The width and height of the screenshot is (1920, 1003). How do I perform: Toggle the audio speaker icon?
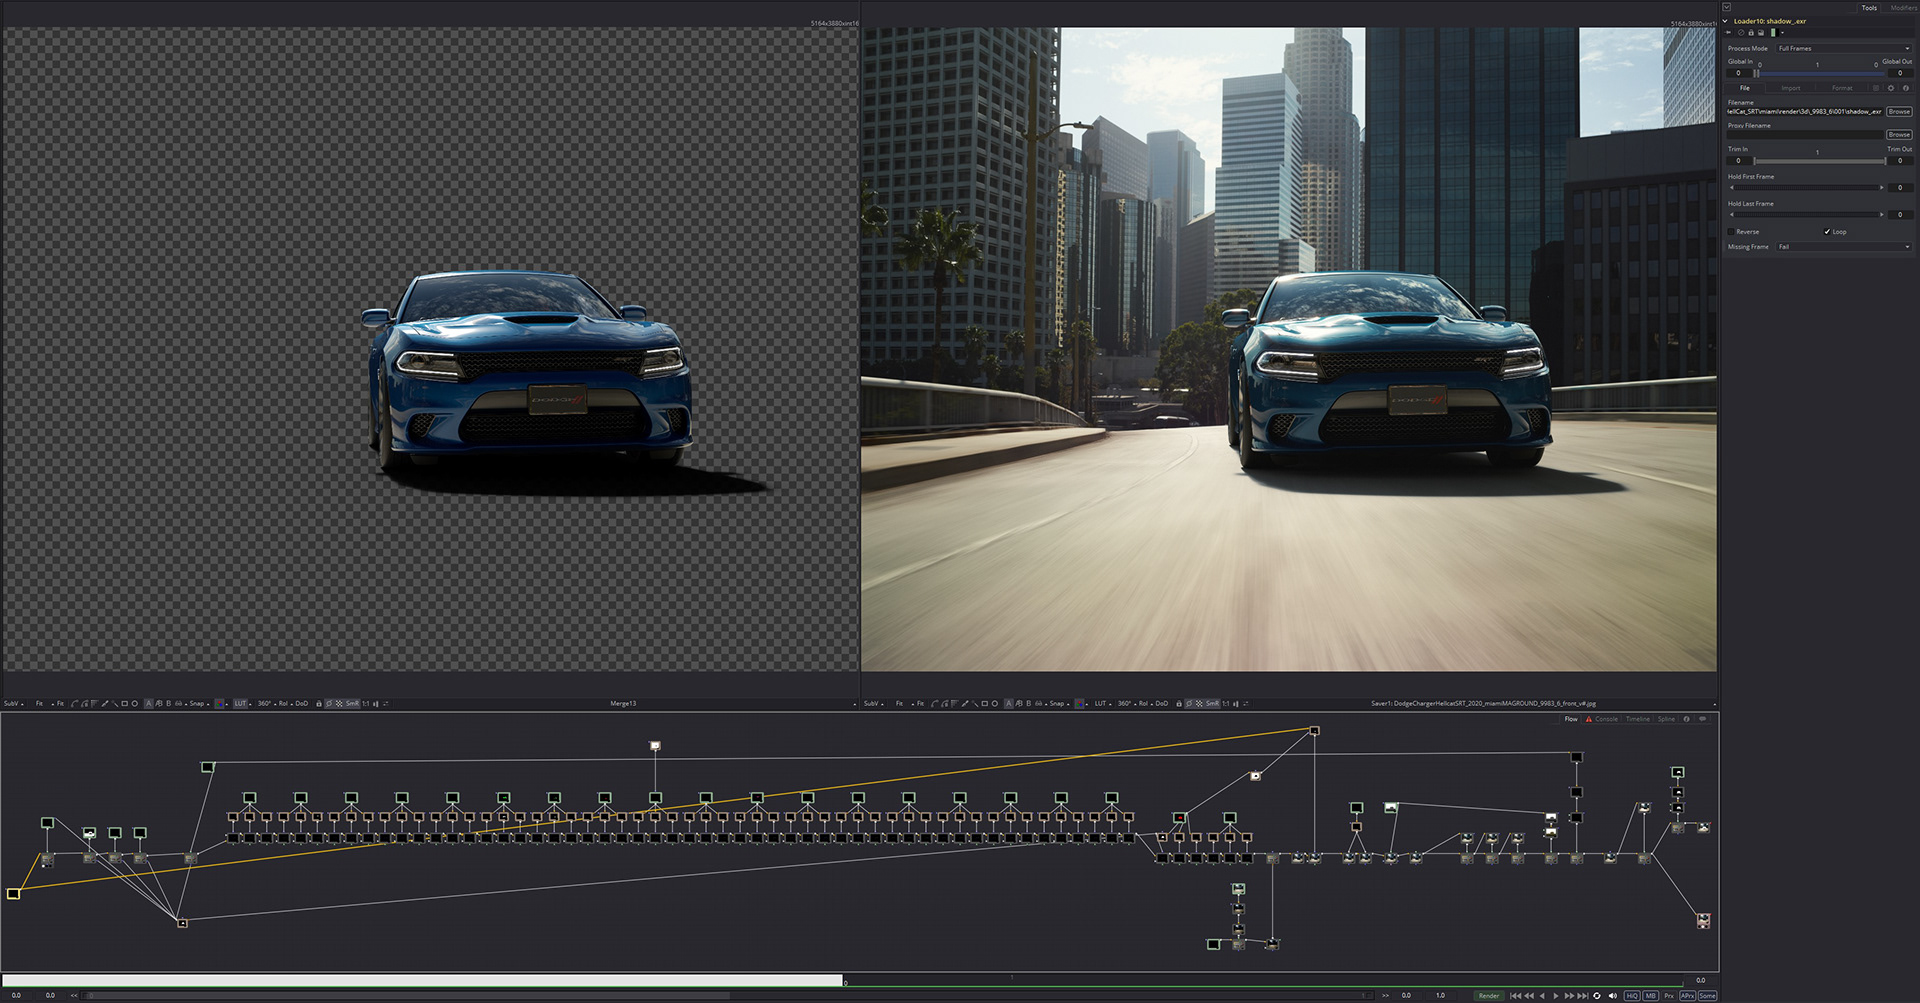[1612, 996]
